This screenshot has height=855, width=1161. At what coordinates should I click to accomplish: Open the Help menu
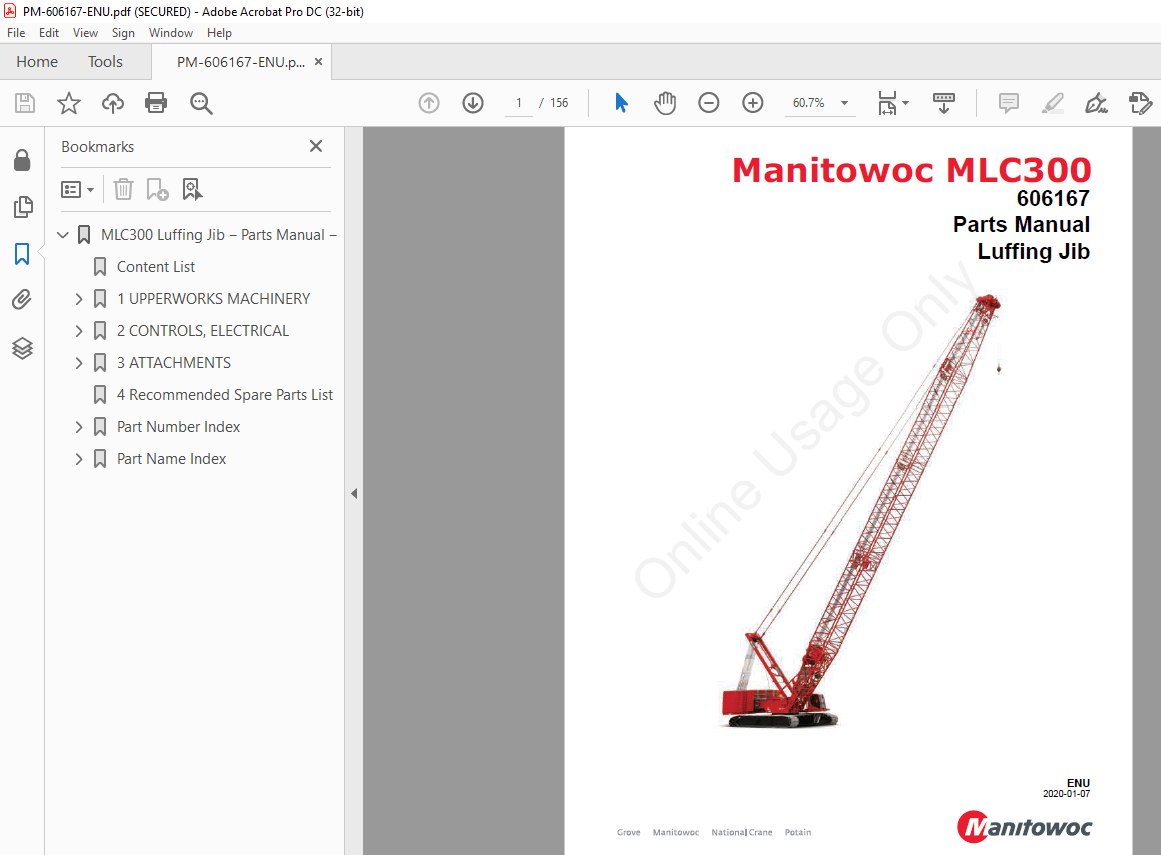[219, 33]
